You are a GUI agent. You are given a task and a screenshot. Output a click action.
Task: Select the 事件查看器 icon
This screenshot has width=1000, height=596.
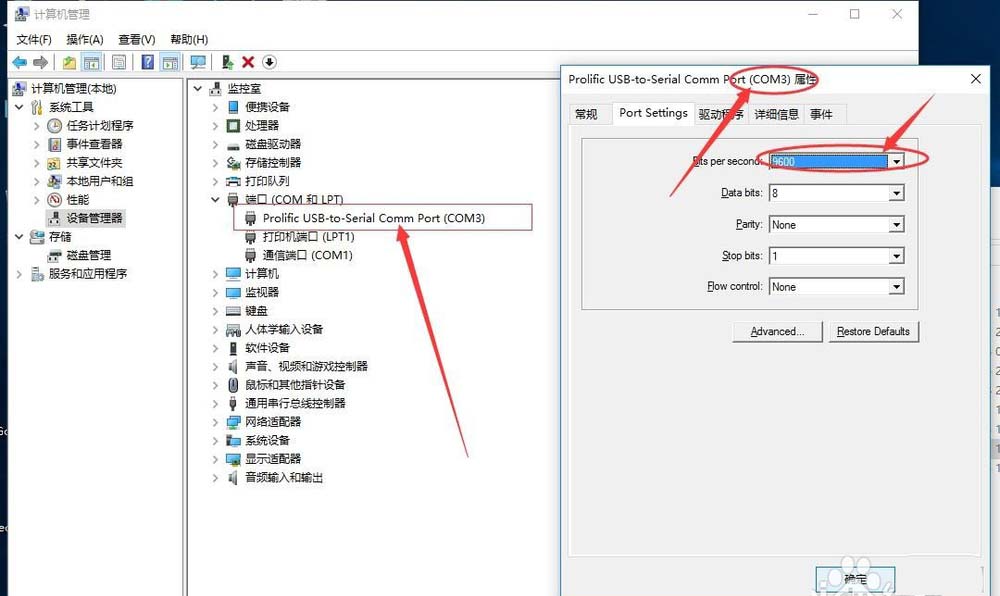[x=55, y=144]
